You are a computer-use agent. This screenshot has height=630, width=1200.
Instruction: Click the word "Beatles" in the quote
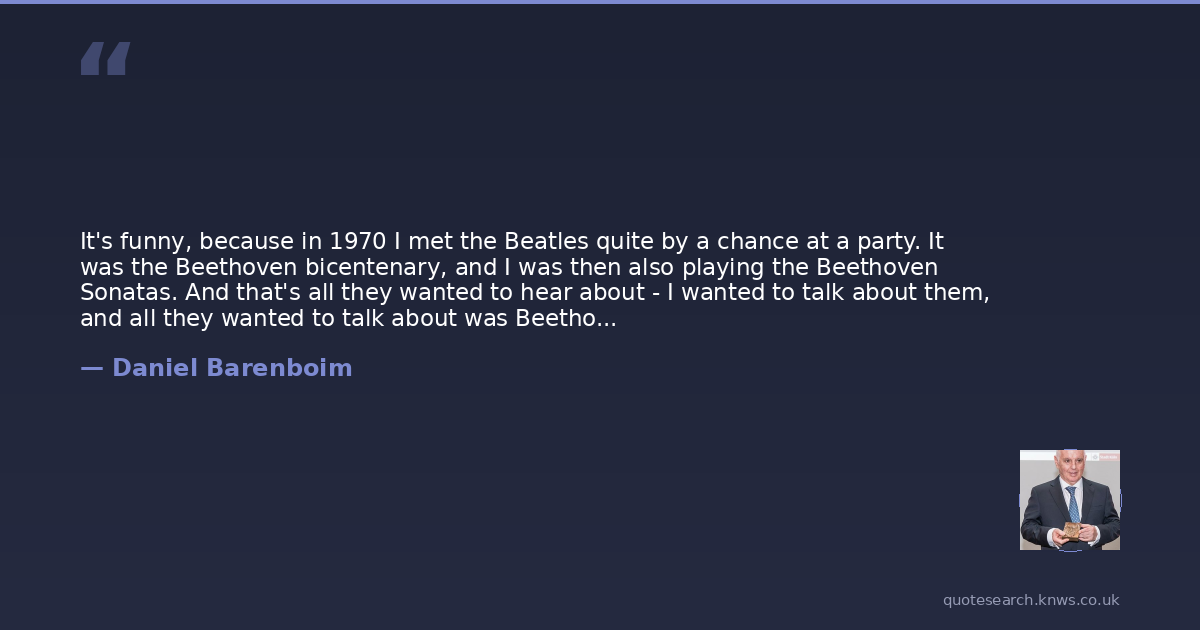[x=546, y=242]
